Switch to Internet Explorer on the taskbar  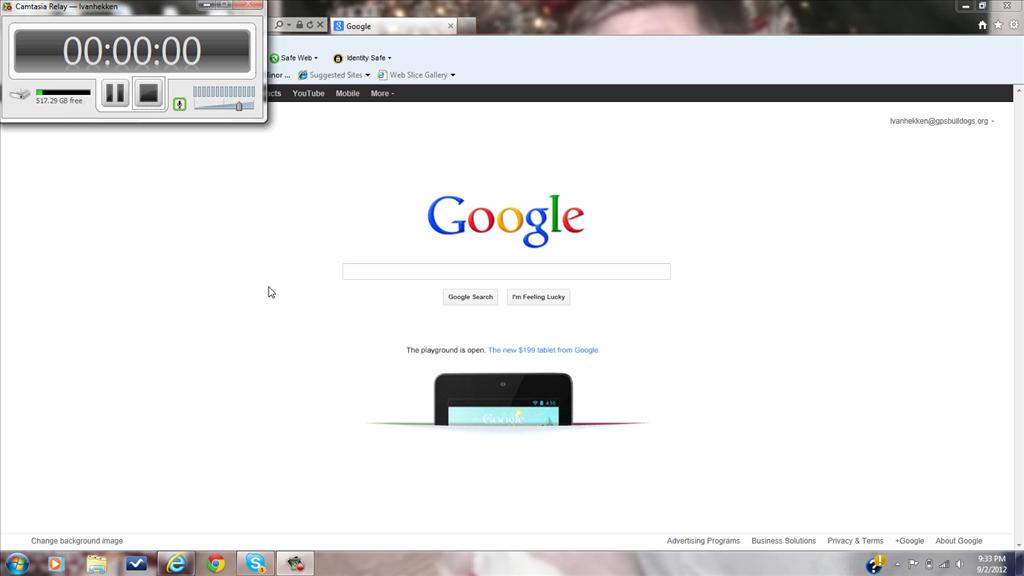click(x=176, y=563)
